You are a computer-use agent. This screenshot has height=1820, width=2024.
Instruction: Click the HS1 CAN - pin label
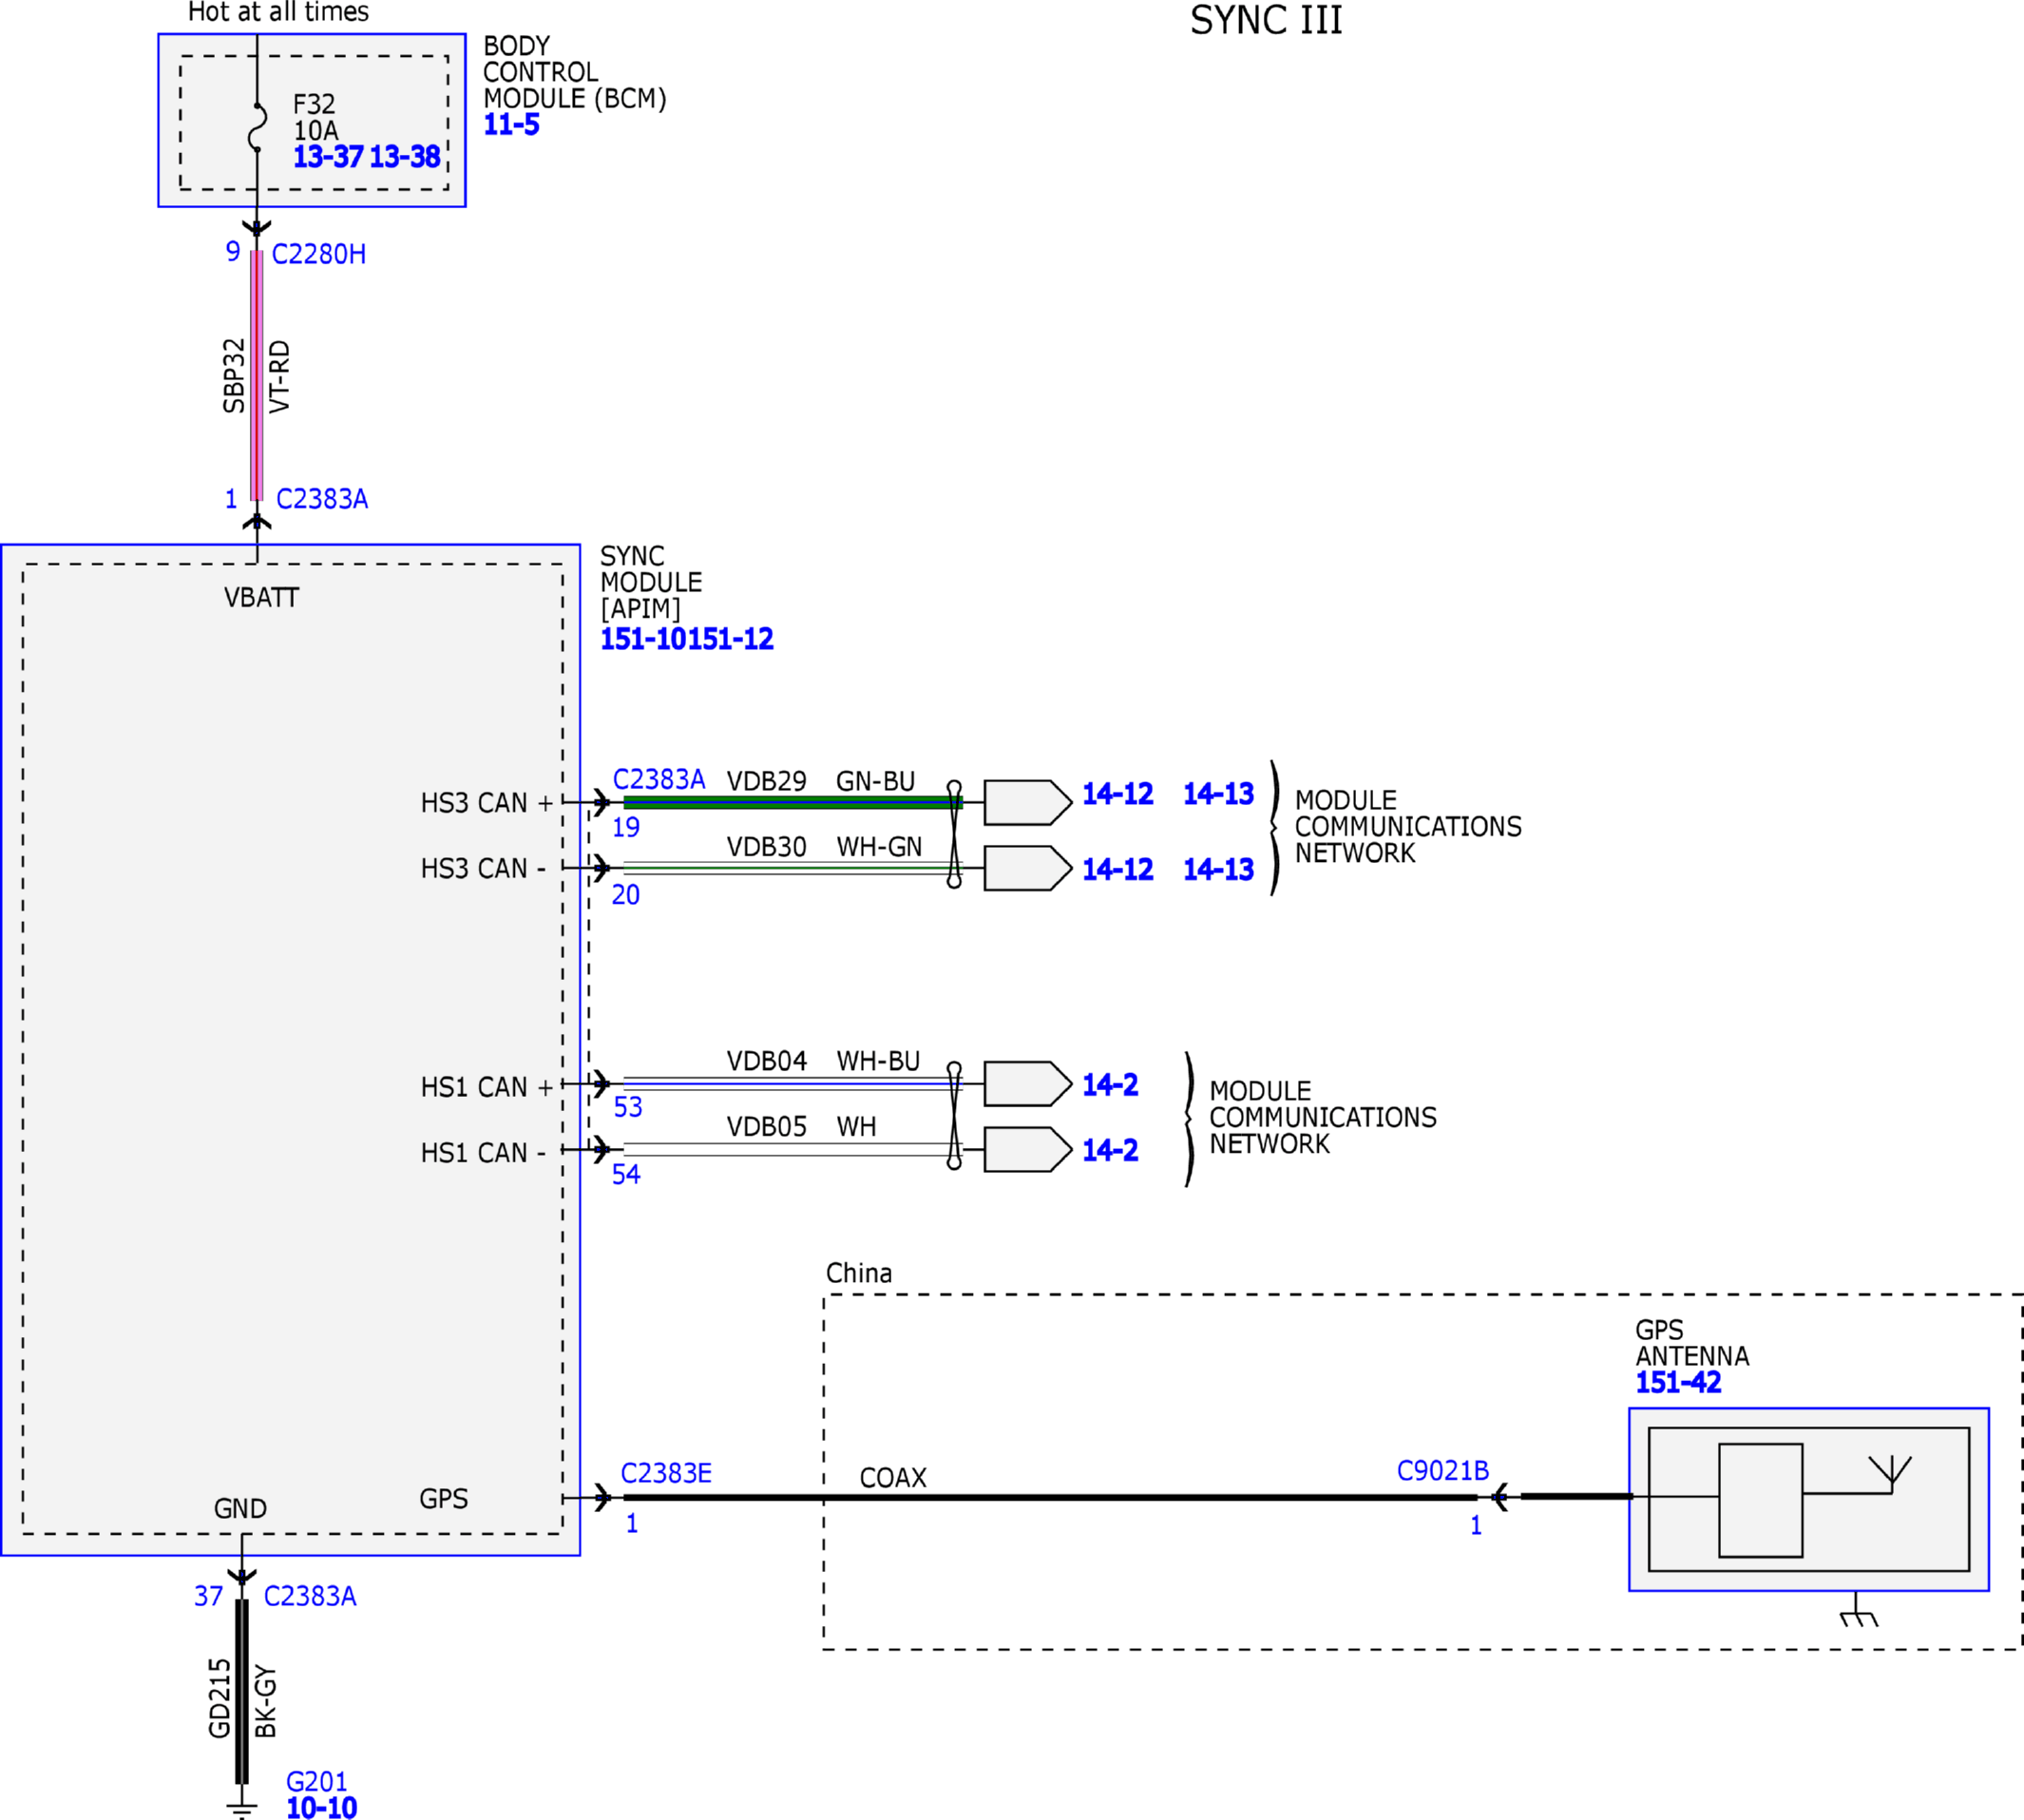483,1153
